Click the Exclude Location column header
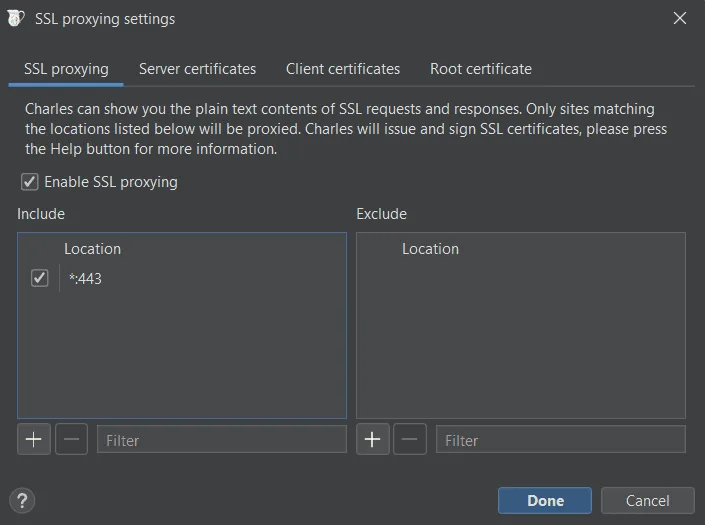705x525 pixels. click(x=430, y=249)
